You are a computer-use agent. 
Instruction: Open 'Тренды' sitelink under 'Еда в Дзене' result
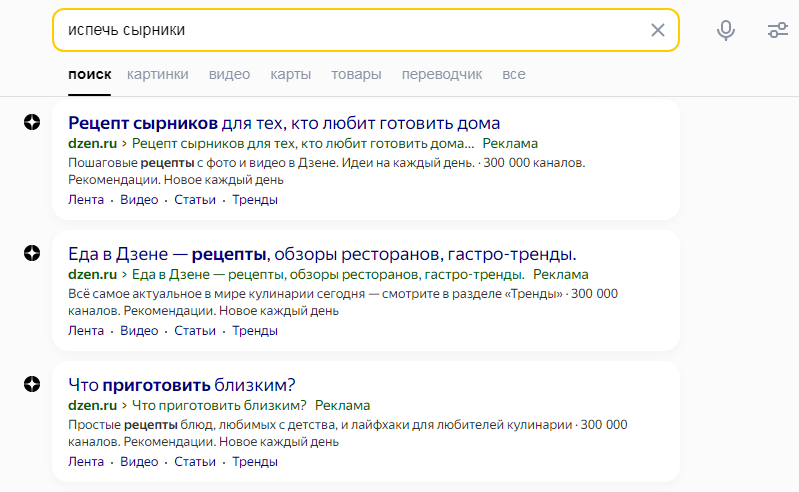255,331
